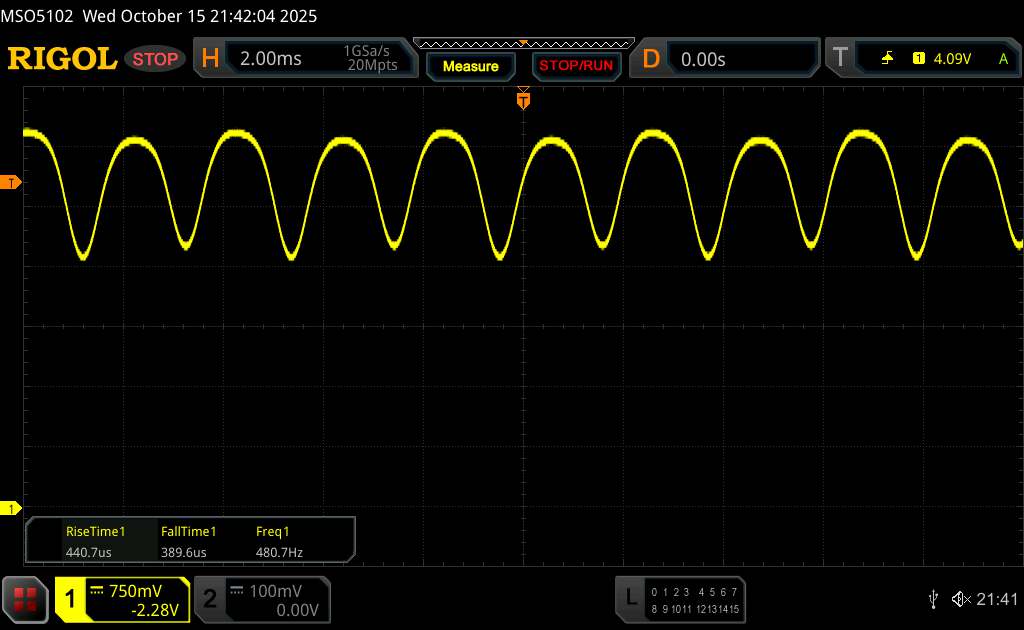Toggle channel 1 with 750mV label
Image resolution: width=1024 pixels, height=630 pixels.
point(122,599)
